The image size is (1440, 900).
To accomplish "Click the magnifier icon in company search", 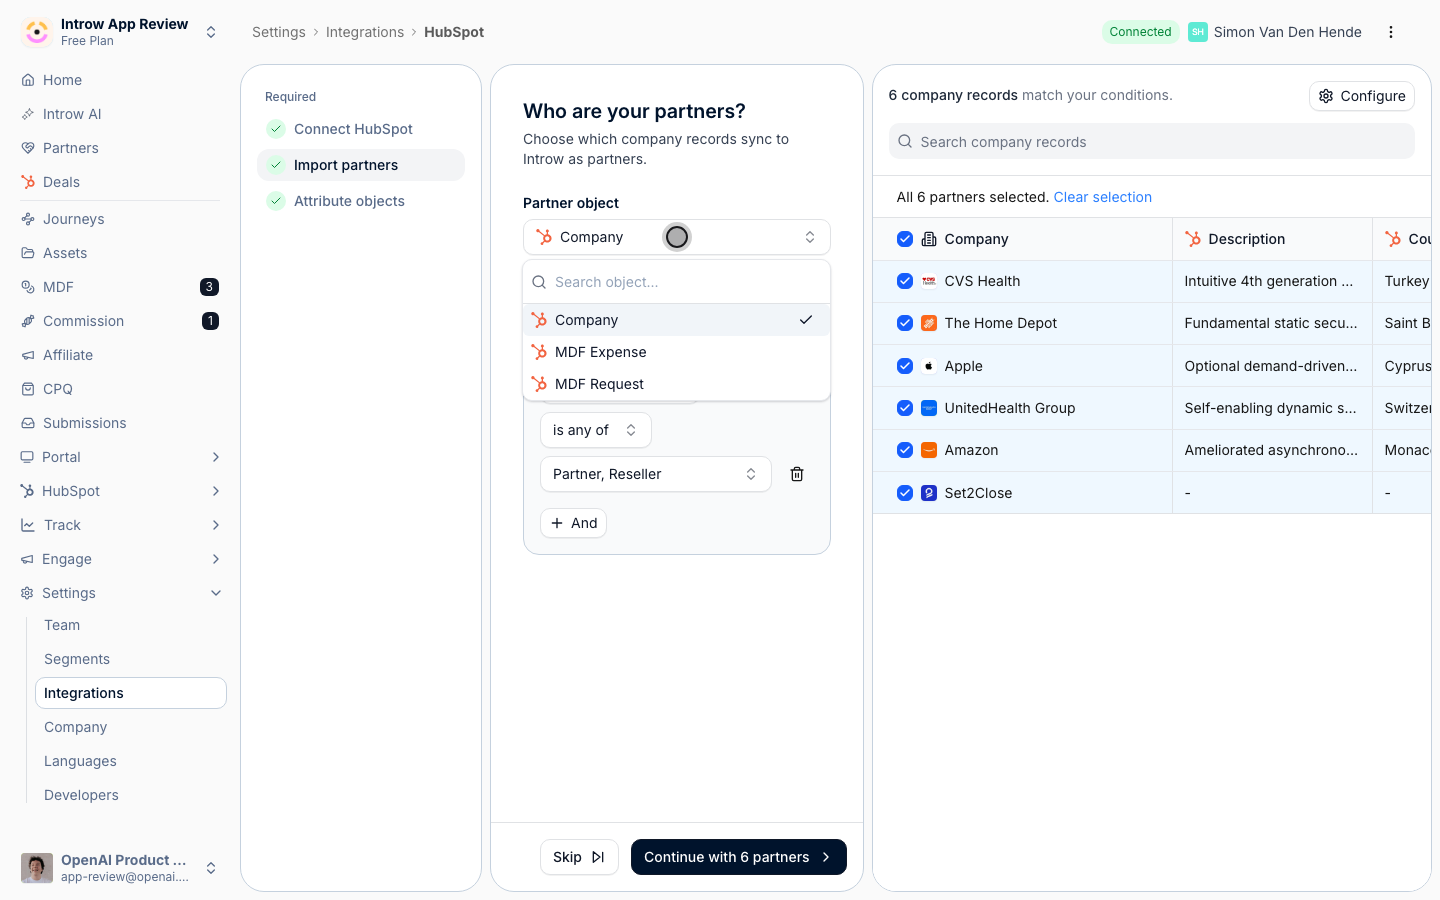I will 905,142.
